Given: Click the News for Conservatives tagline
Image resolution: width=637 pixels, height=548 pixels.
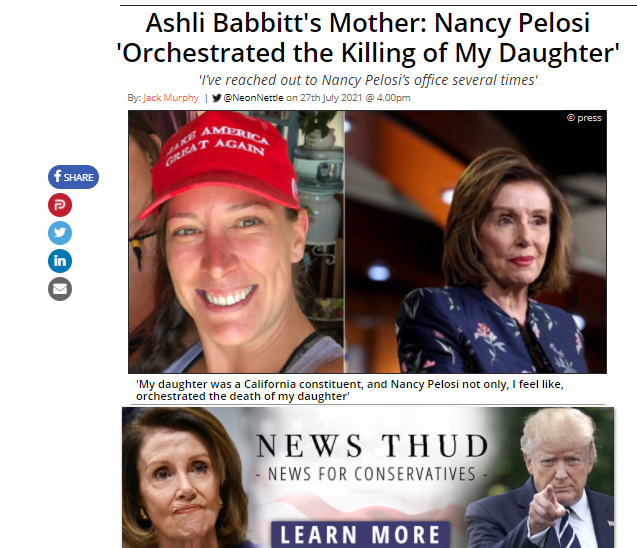Looking at the screenshot, I should click(372, 474).
